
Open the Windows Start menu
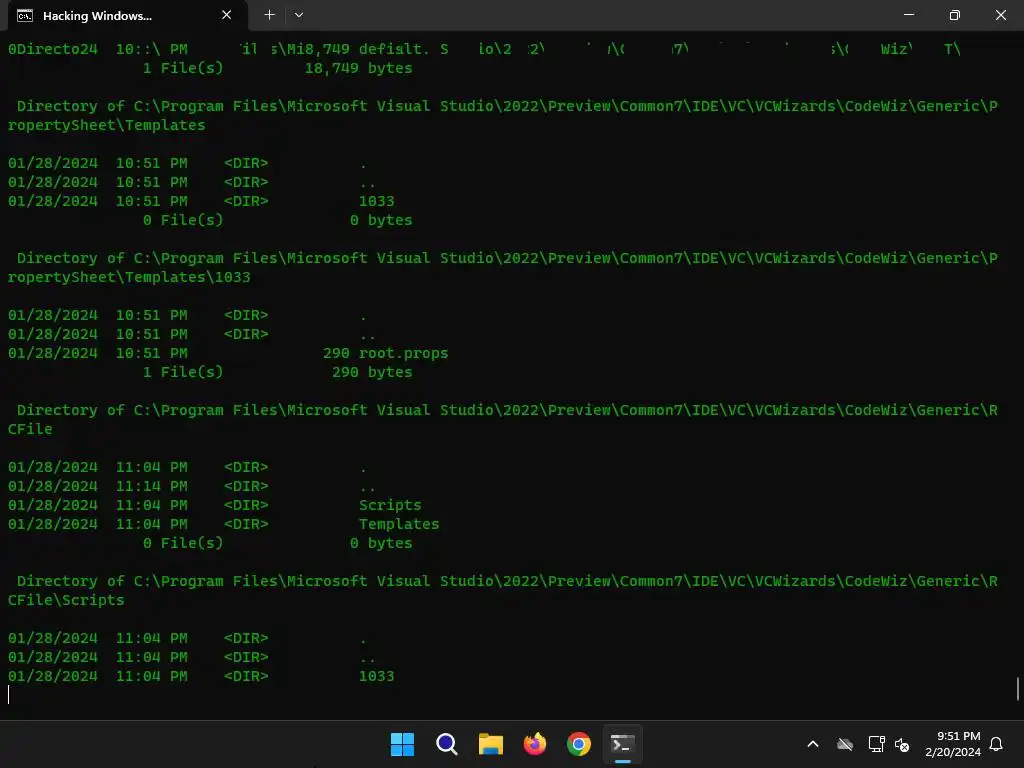402,744
